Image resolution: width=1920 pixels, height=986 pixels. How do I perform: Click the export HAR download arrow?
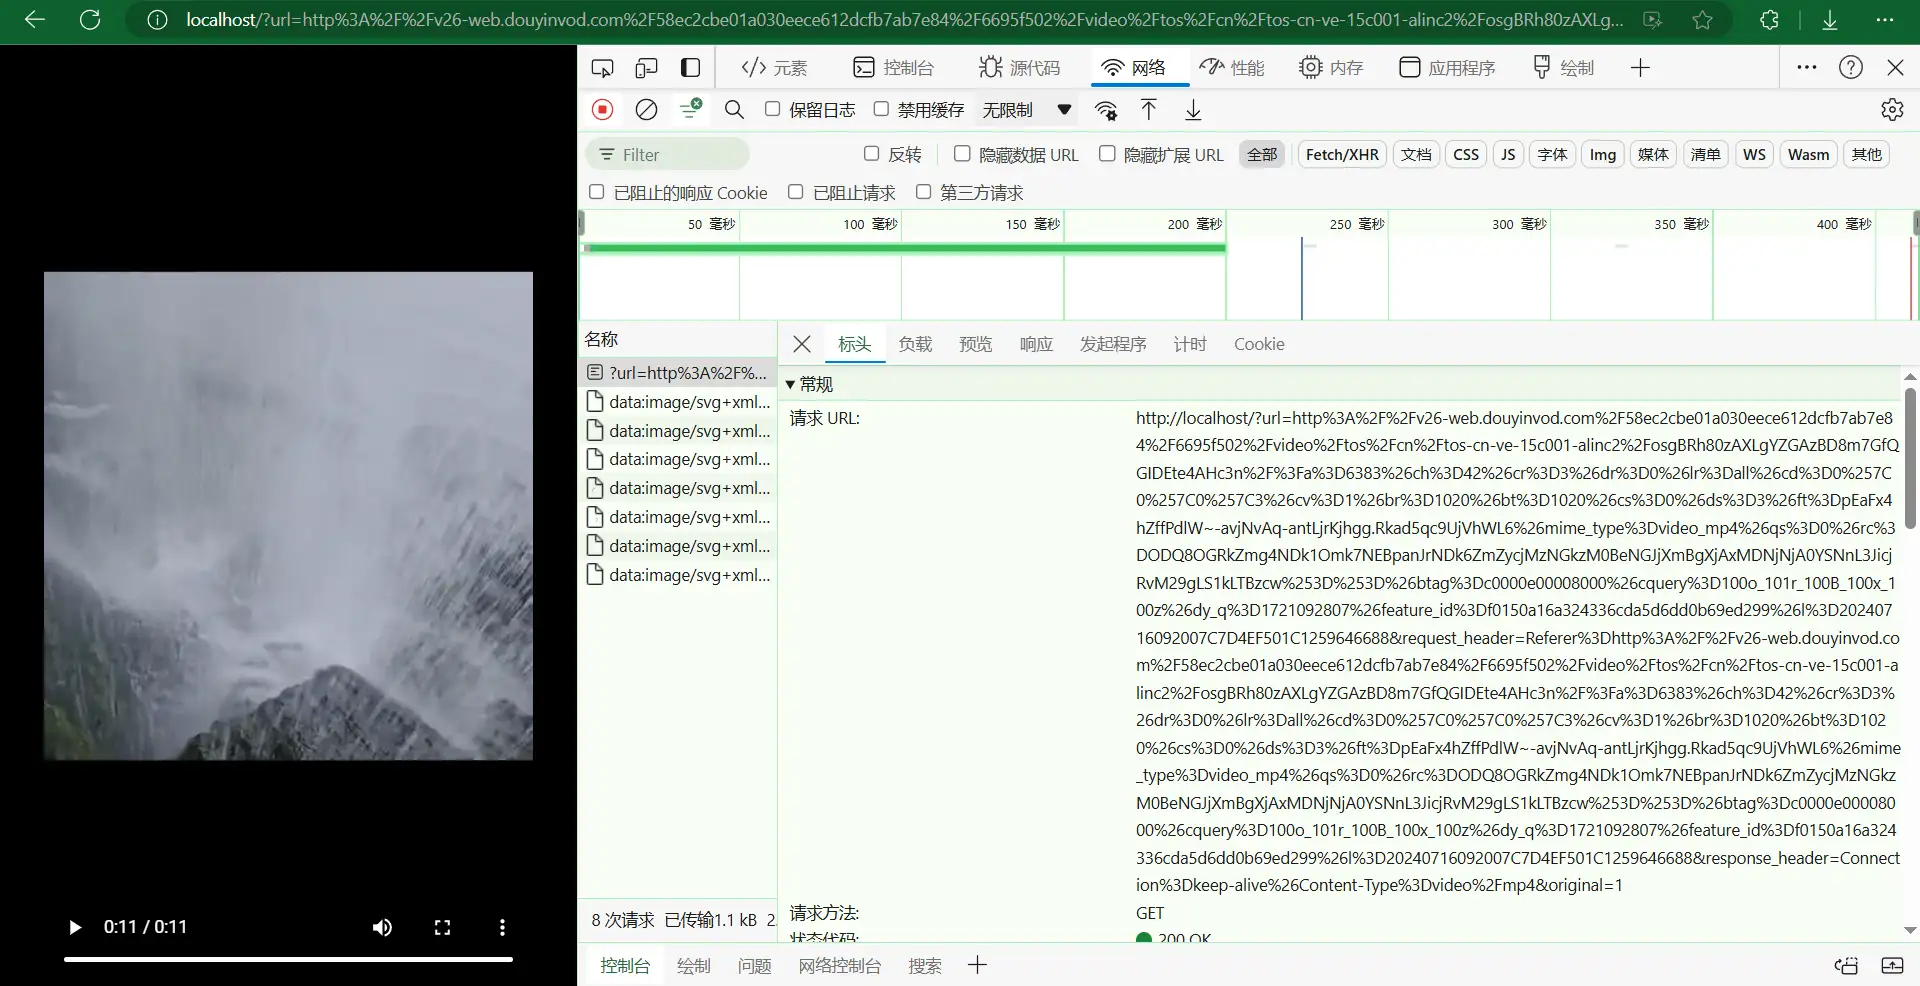click(x=1193, y=110)
